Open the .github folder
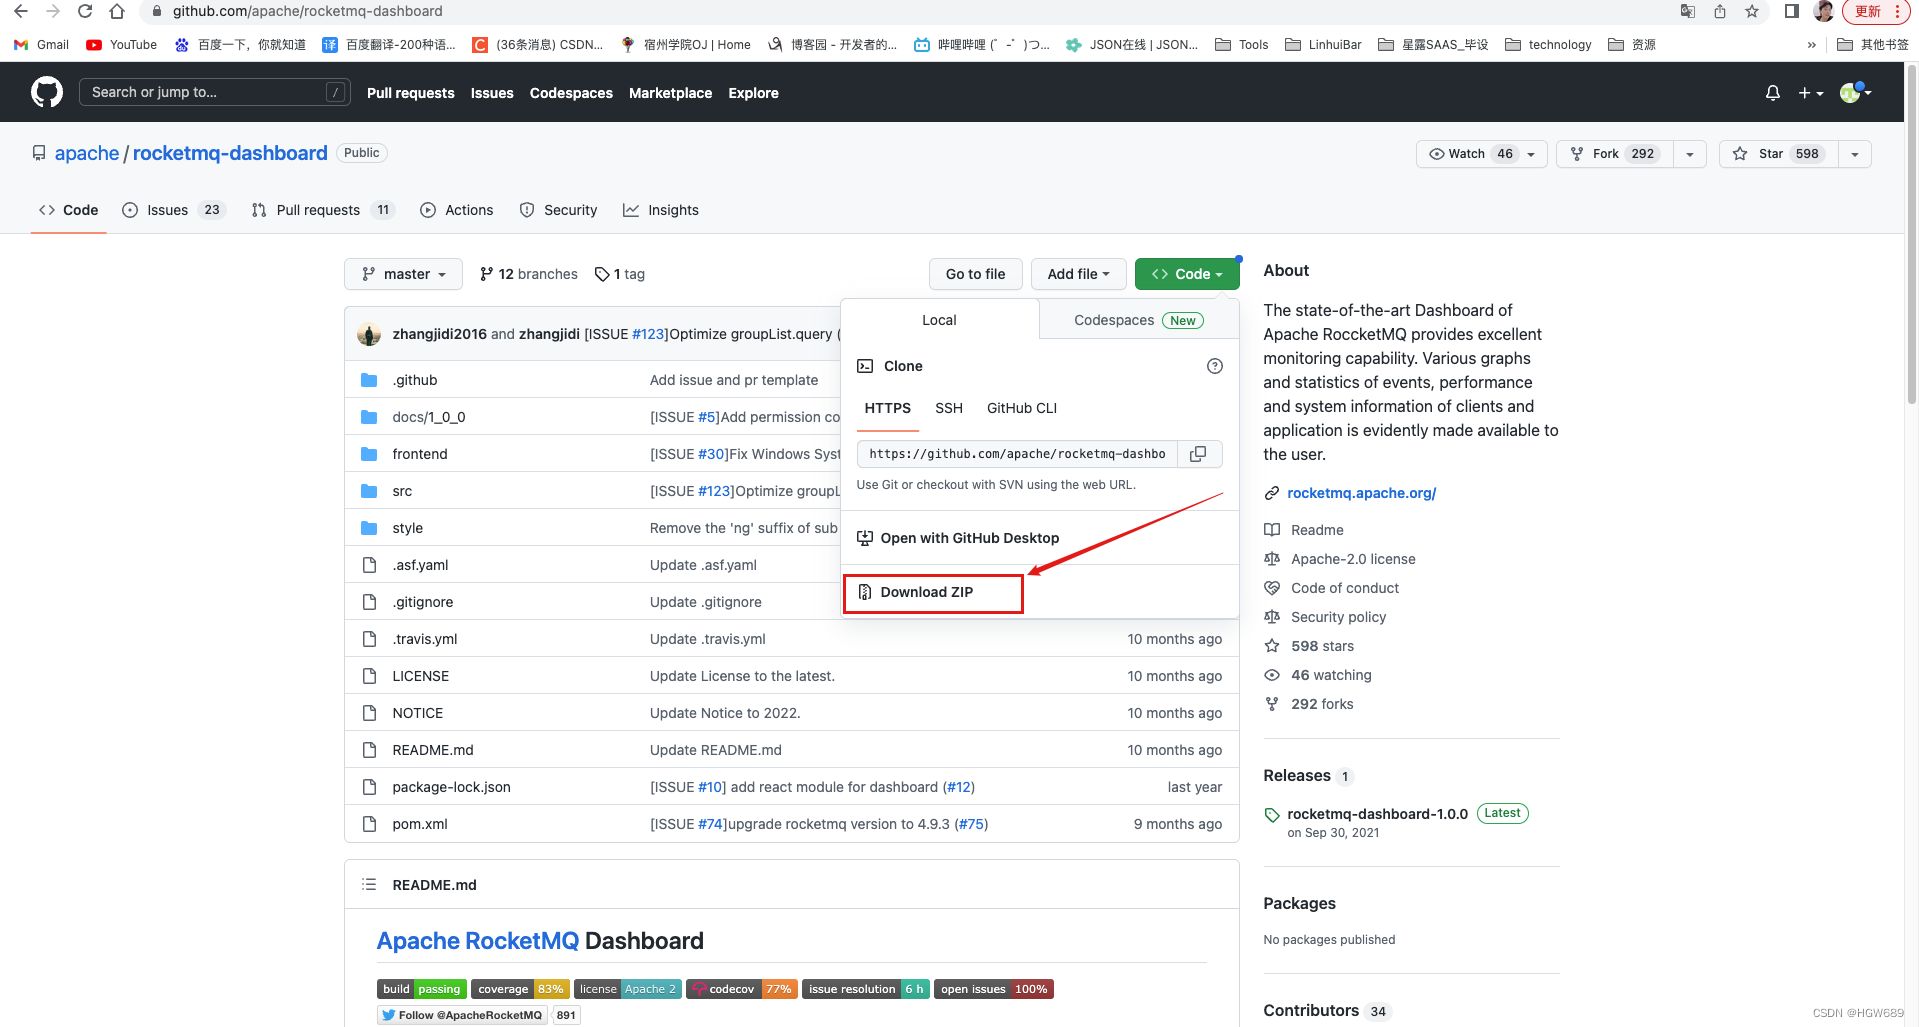This screenshot has width=1919, height=1027. [415, 380]
